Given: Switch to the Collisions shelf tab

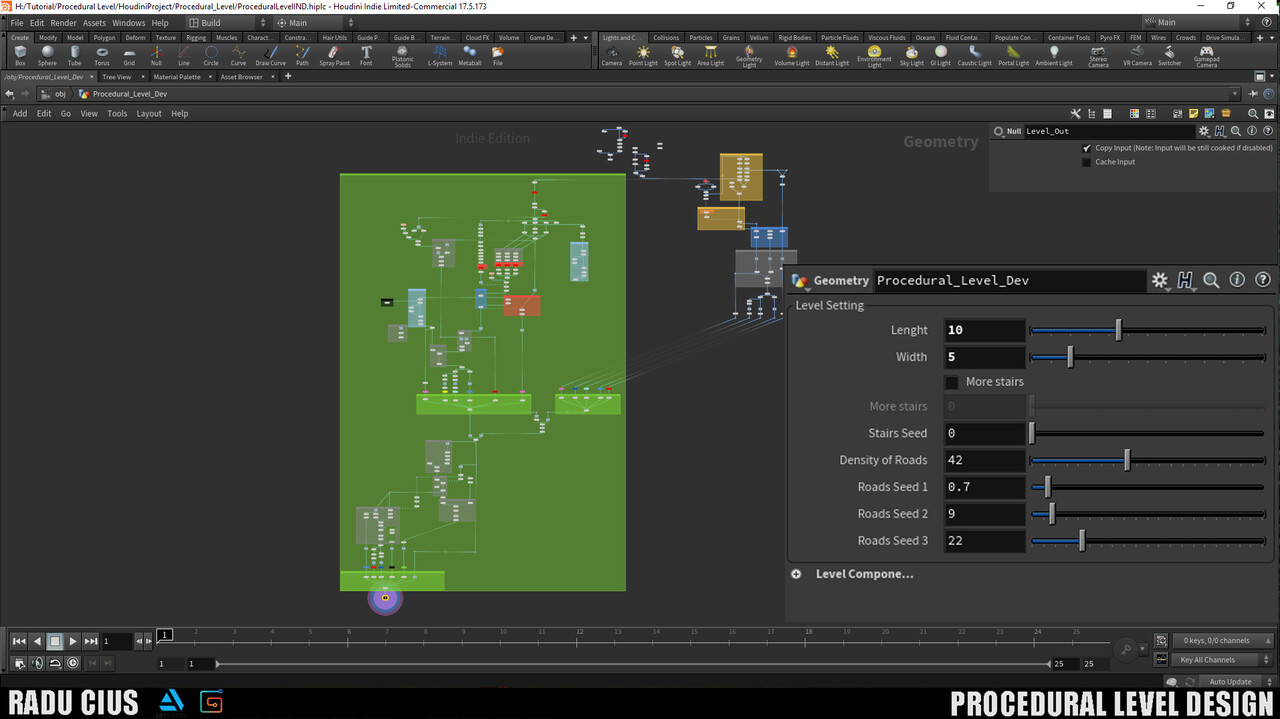Looking at the screenshot, I should 666,37.
